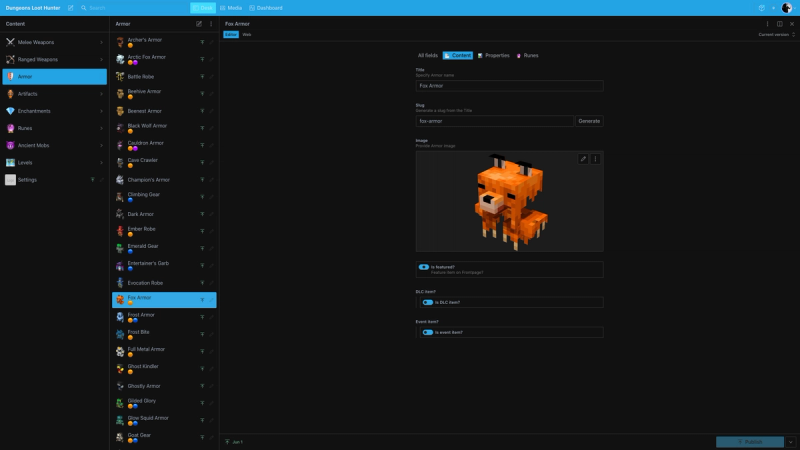Click the new document icon beside Dungeons Loot Hunter
The height and width of the screenshot is (450, 800).
(x=70, y=8)
